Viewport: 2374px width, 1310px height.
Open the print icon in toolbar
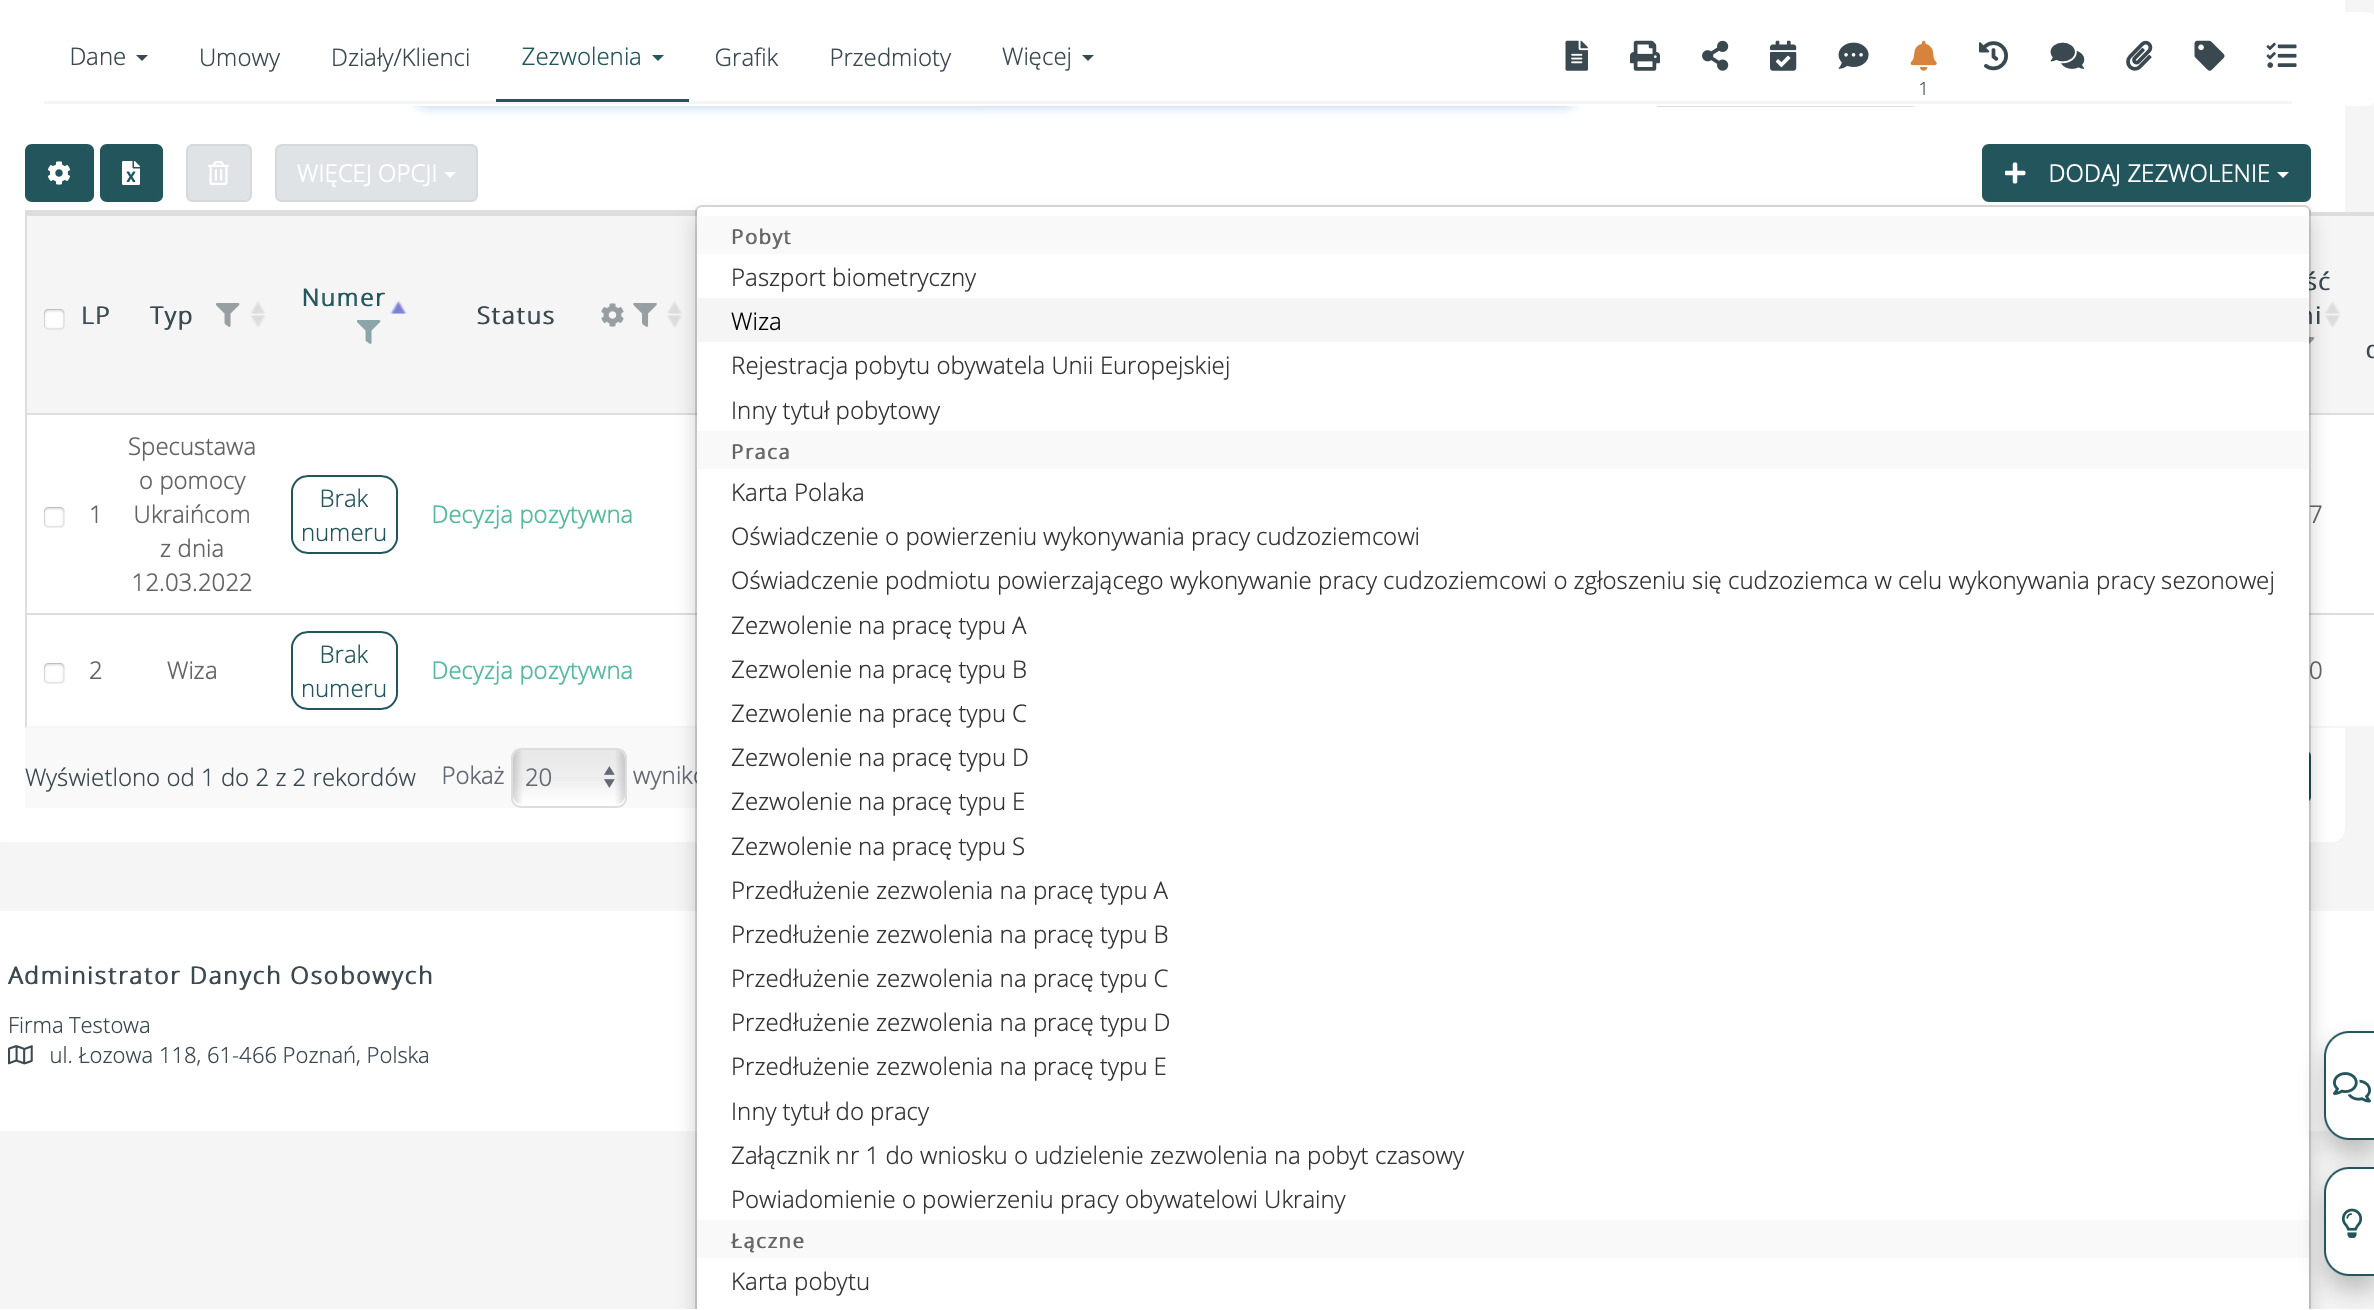coord(1644,56)
